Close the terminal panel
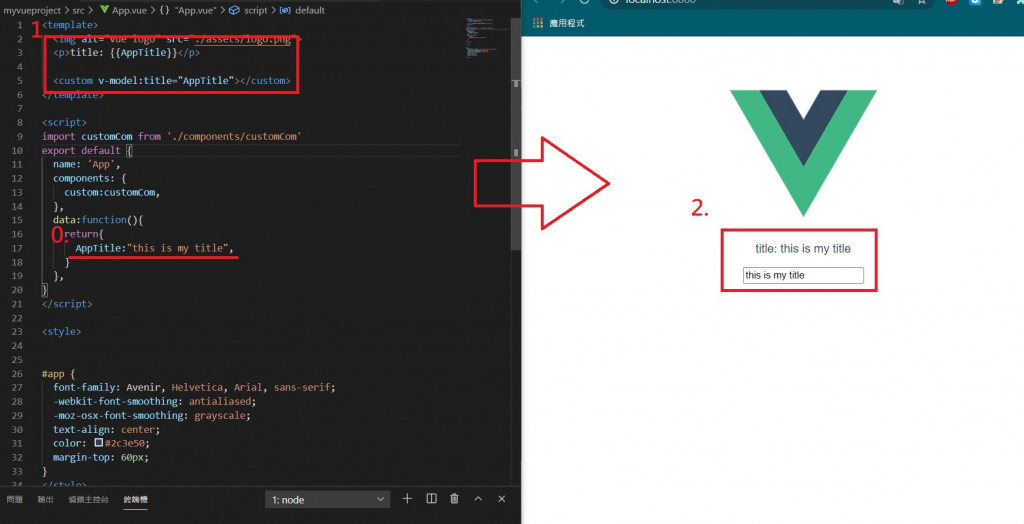Image resolution: width=1024 pixels, height=524 pixels. [502, 499]
